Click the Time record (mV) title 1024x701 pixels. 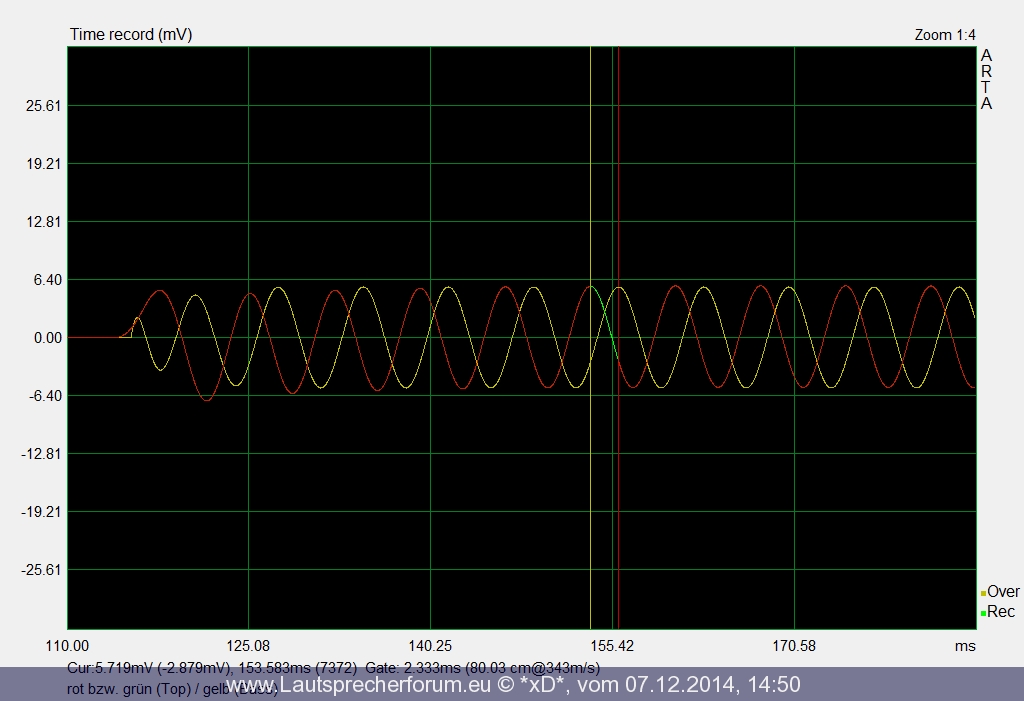tap(130, 35)
